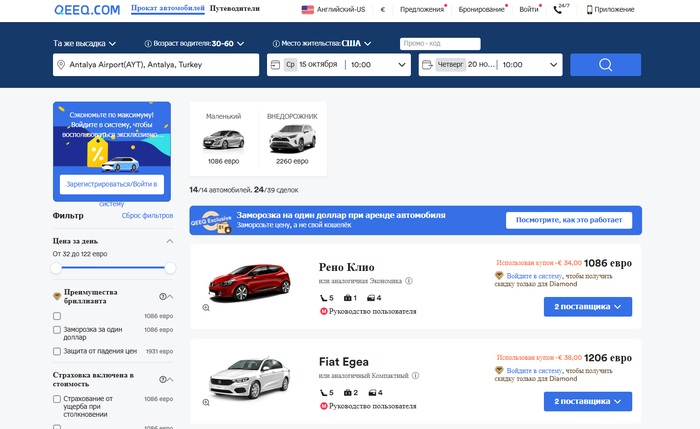
Task: Click the diamond icon beside Преимущества бриллианта
Action: click(x=57, y=296)
